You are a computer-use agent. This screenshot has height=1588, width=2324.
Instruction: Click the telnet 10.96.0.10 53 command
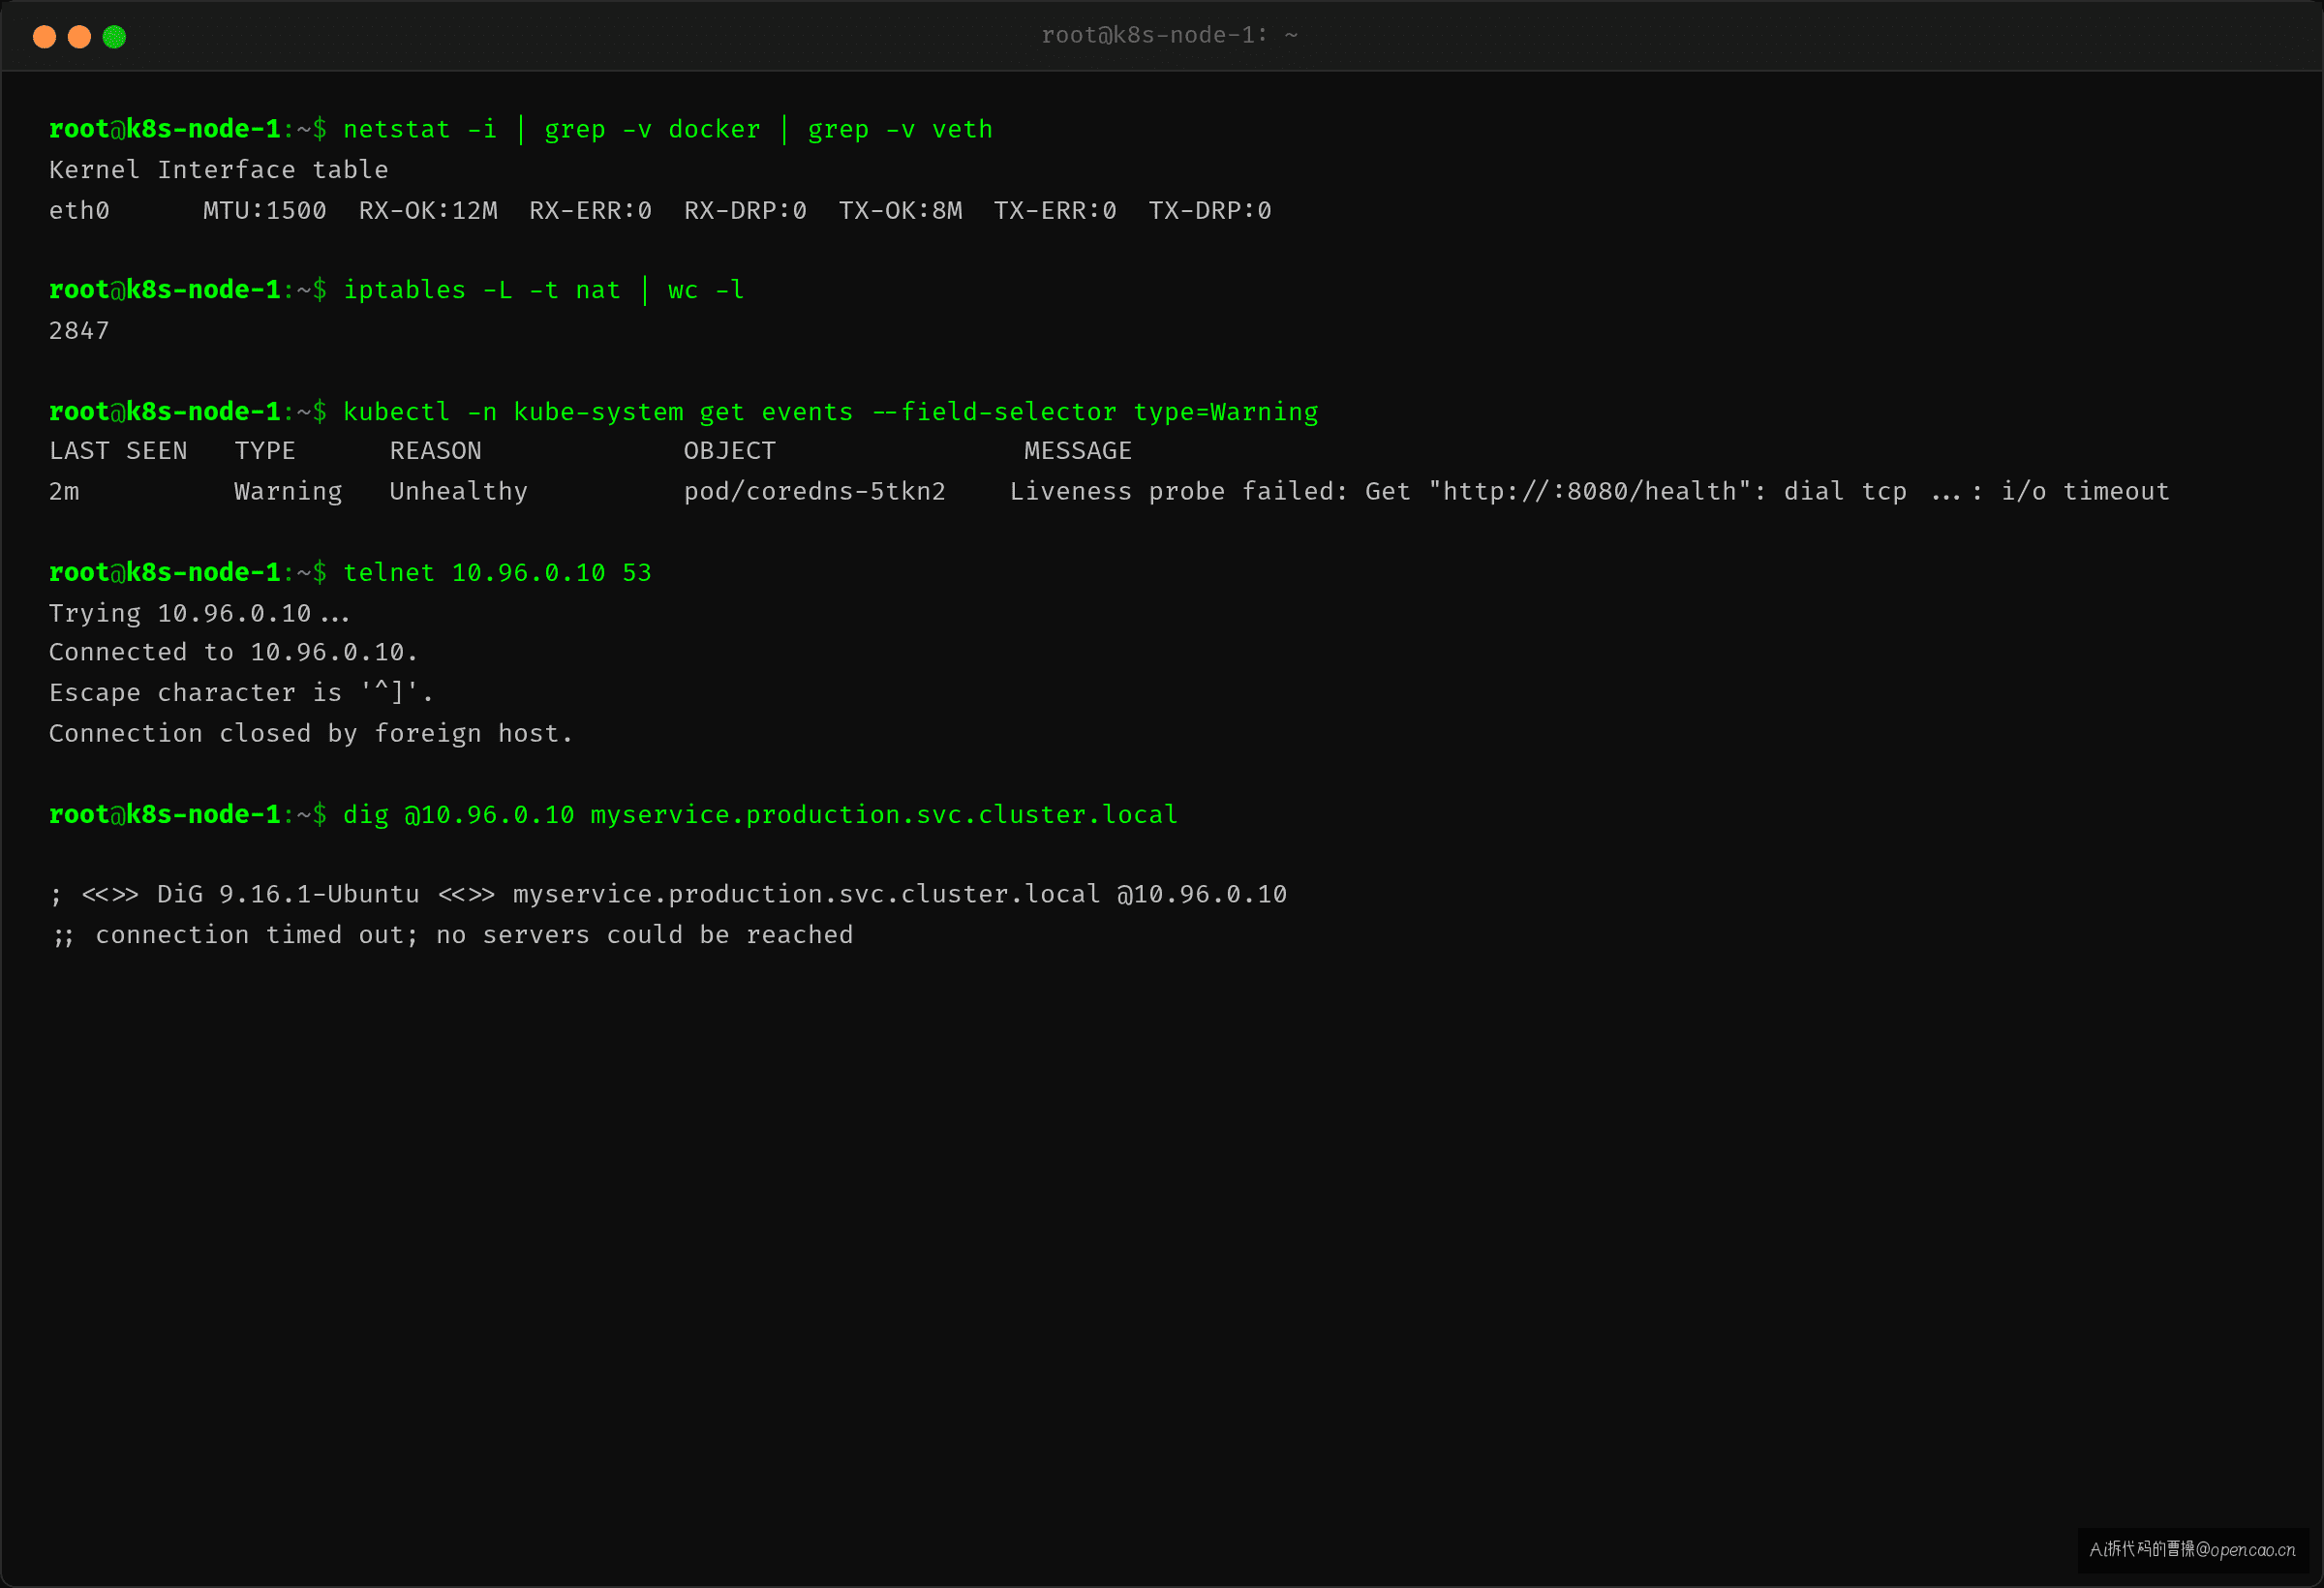point(497,572)
